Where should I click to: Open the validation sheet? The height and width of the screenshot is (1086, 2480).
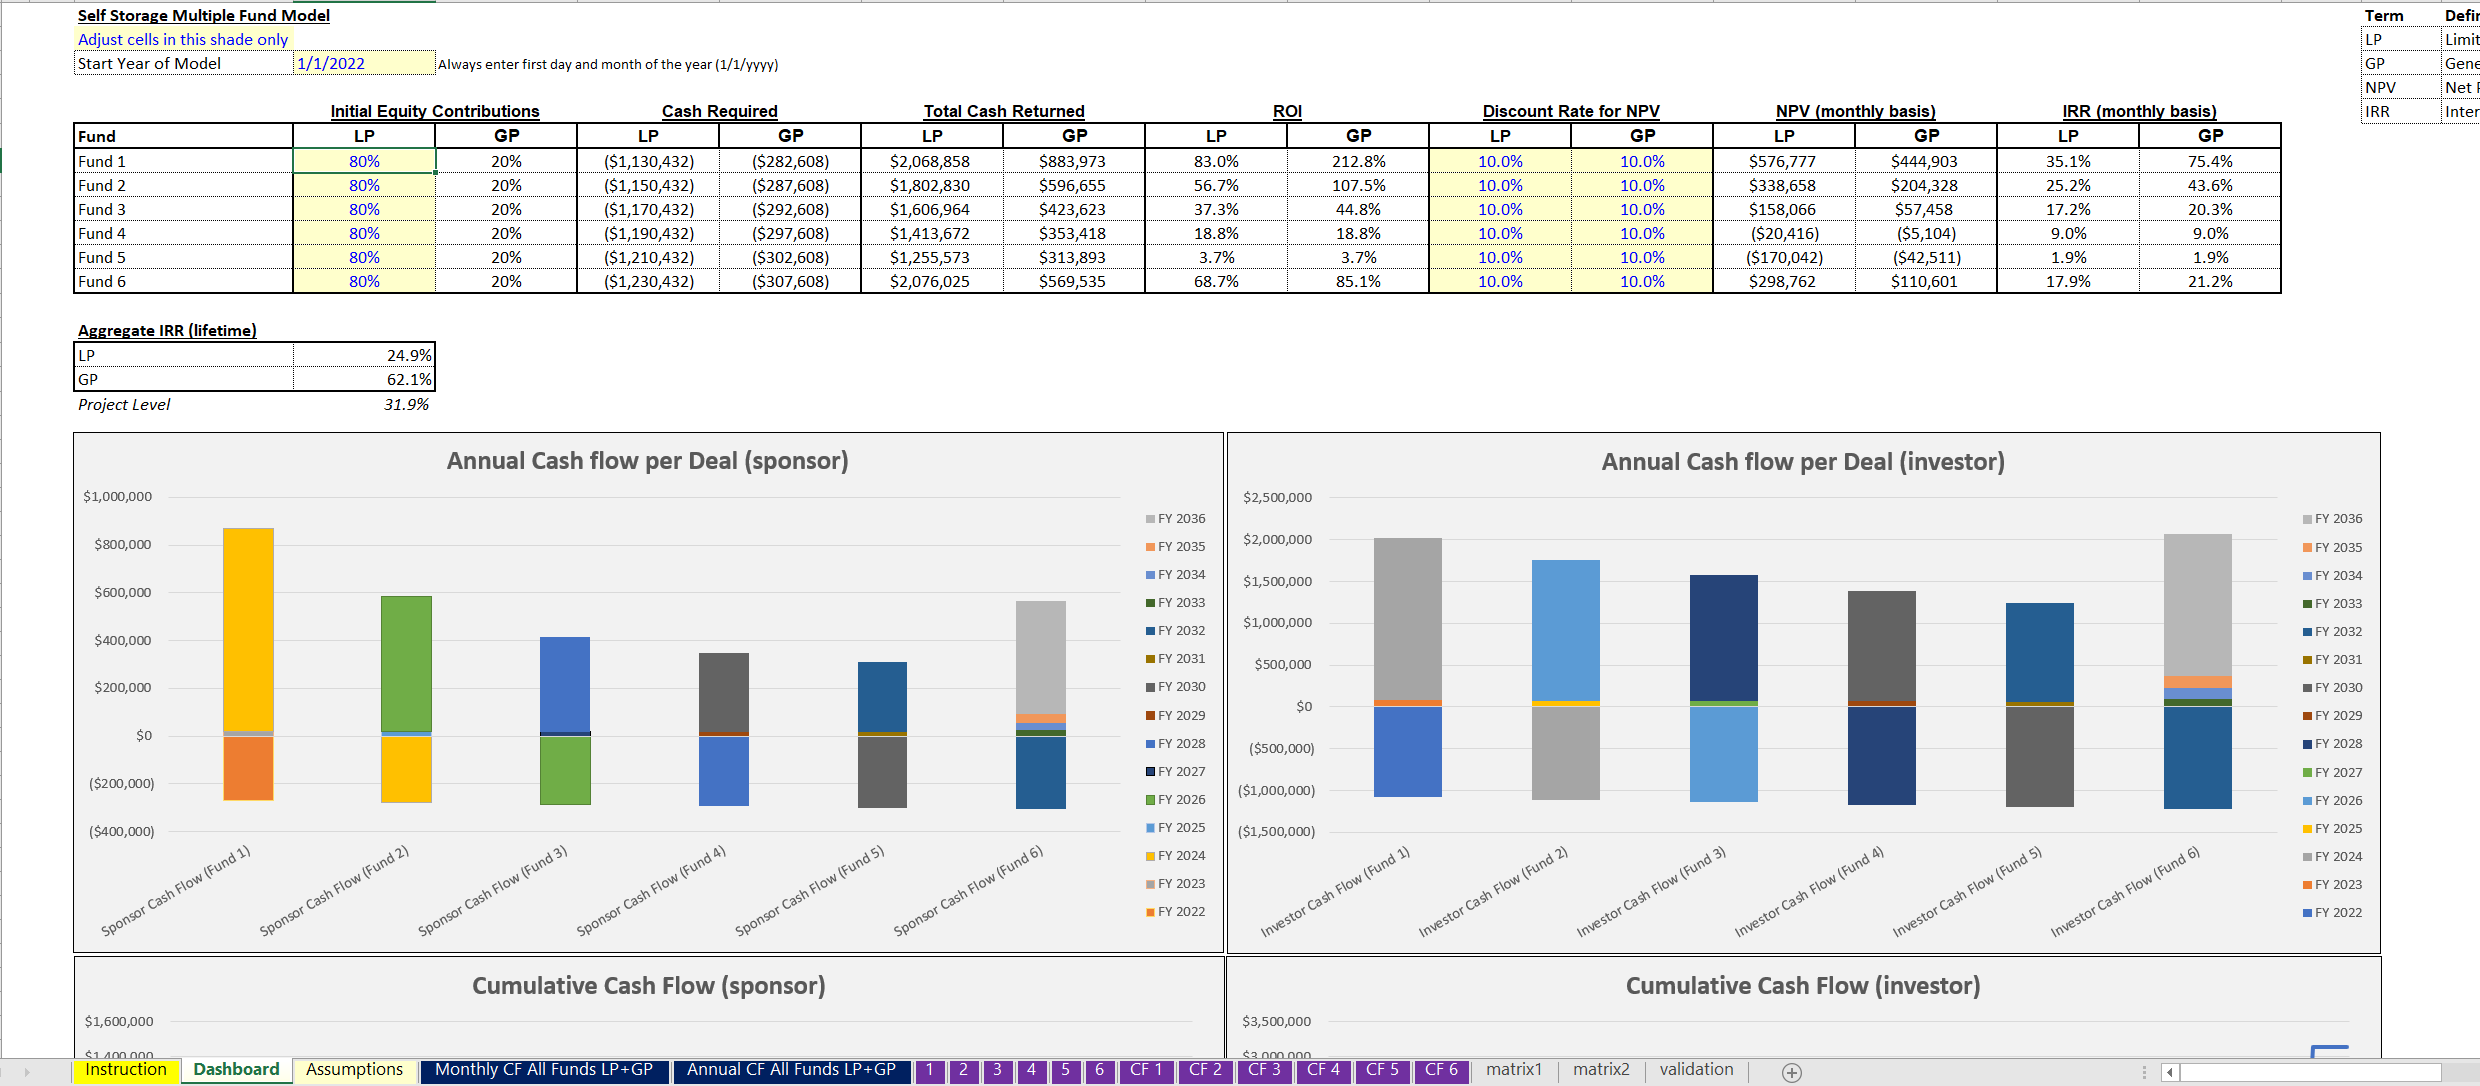pyautogui.click(x=1695, y=1069)
